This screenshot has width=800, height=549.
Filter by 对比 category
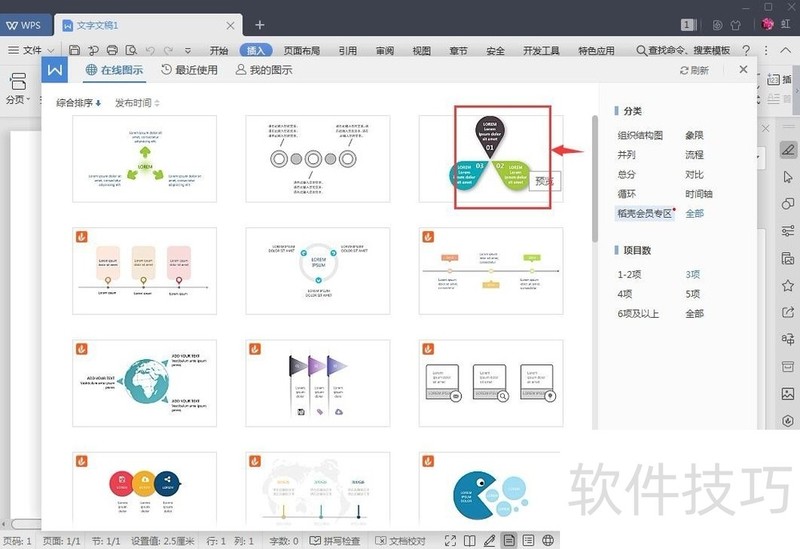pos(694,174)
